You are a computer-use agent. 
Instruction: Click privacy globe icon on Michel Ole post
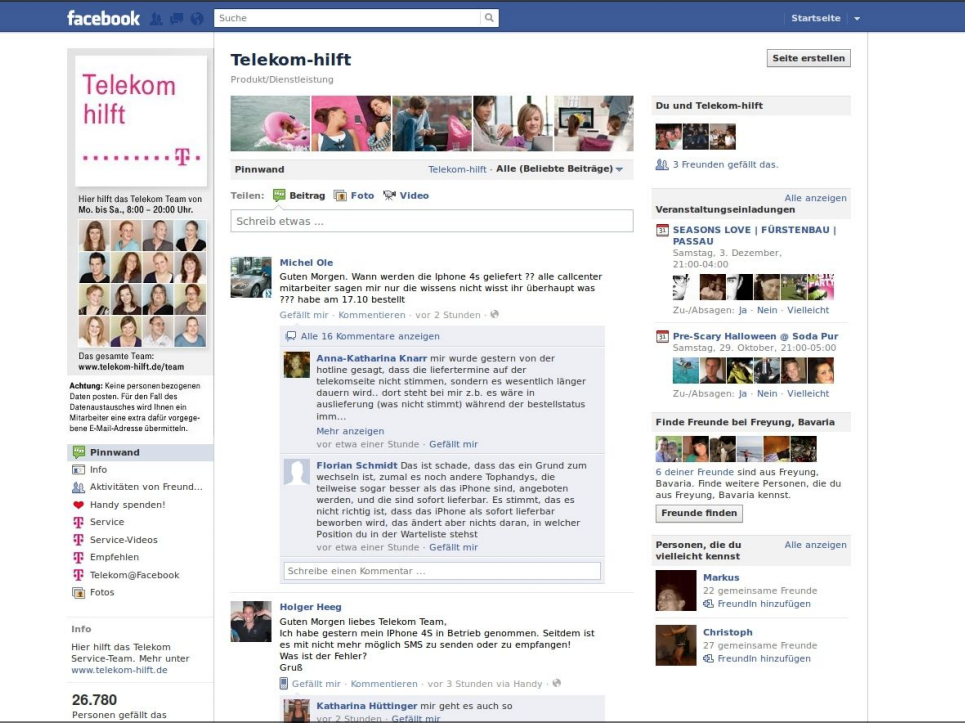click(494, 315)
